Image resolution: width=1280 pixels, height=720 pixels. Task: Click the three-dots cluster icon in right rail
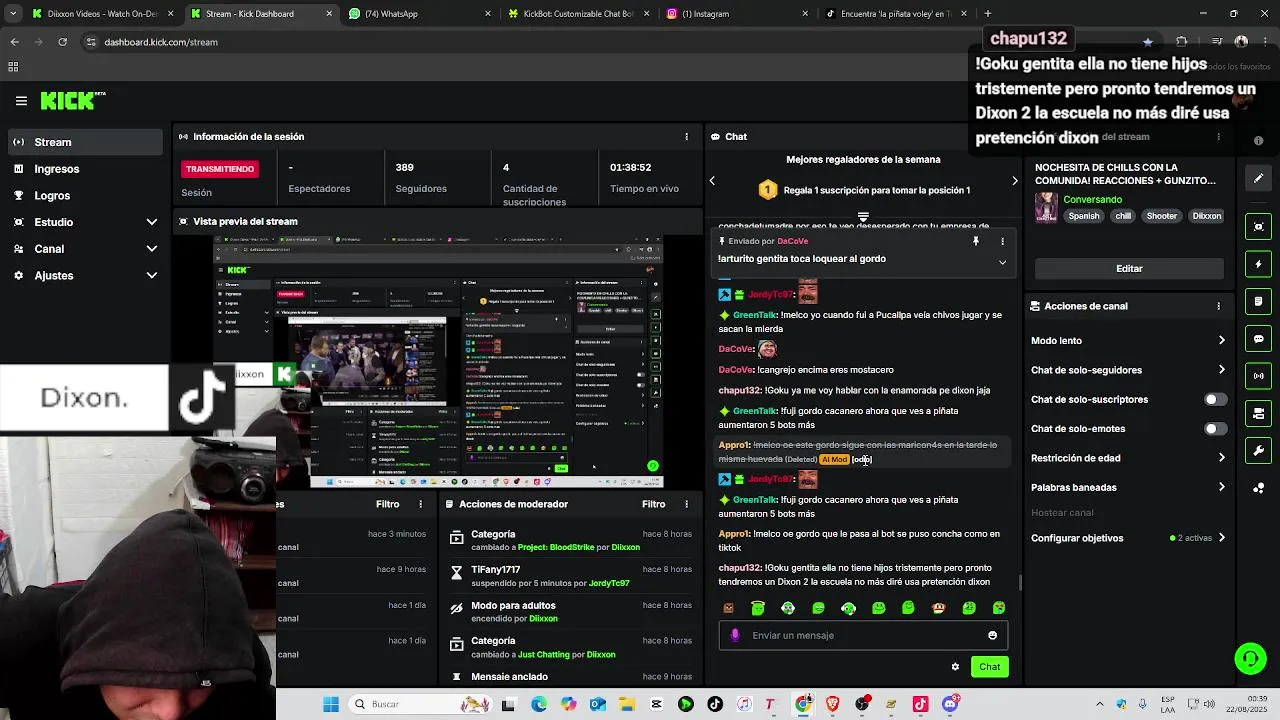point(1259,488)
